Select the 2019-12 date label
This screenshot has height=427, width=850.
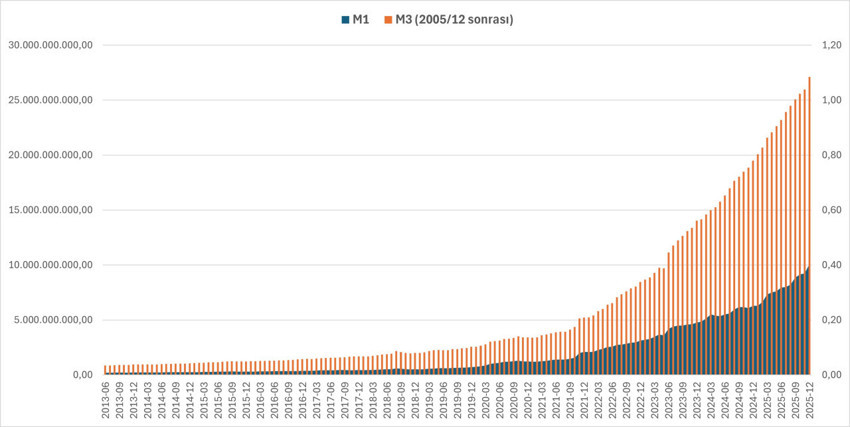click(x=472, y=399)
